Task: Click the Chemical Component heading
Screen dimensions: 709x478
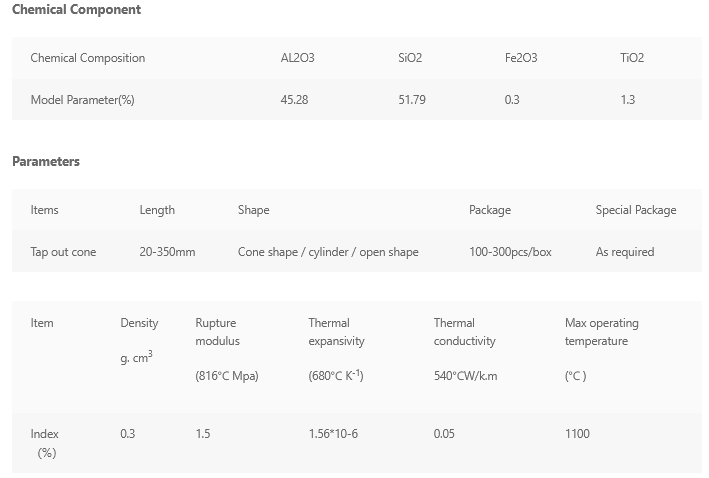Action: click(x=76, y=10)
